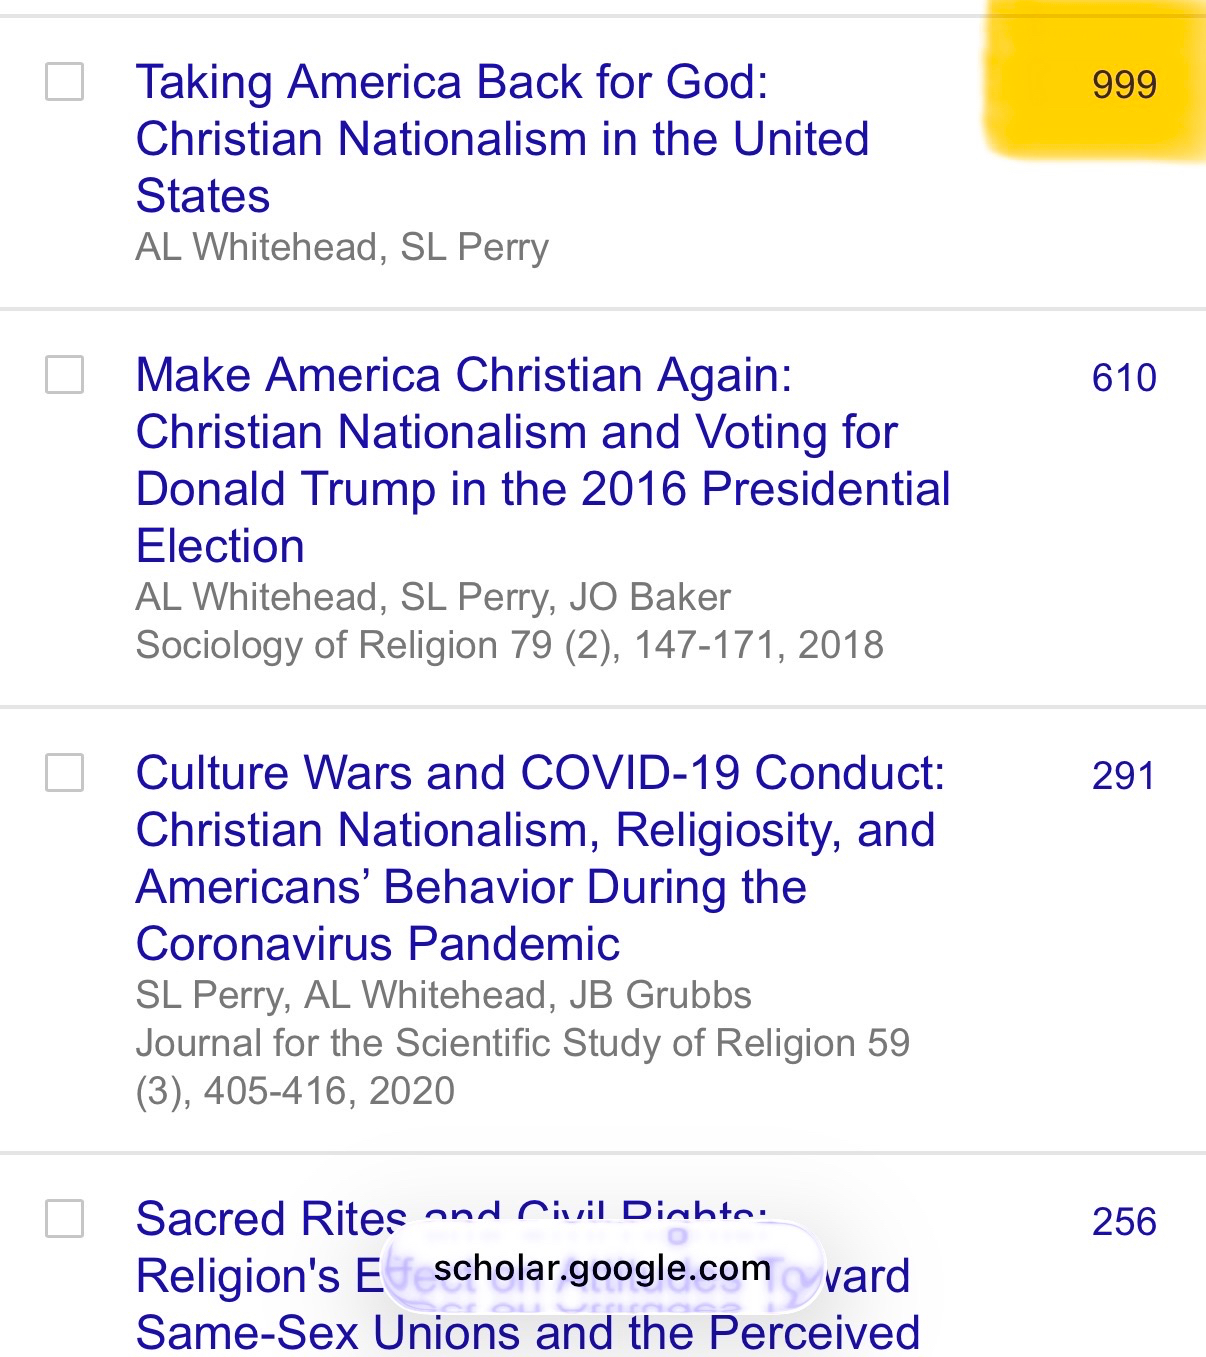Image resolution: width=1206 pixels, height=1357 pixels.
Task: Tap the author line AL Whitehead, SL Perry under States
Action: point(342,247)
